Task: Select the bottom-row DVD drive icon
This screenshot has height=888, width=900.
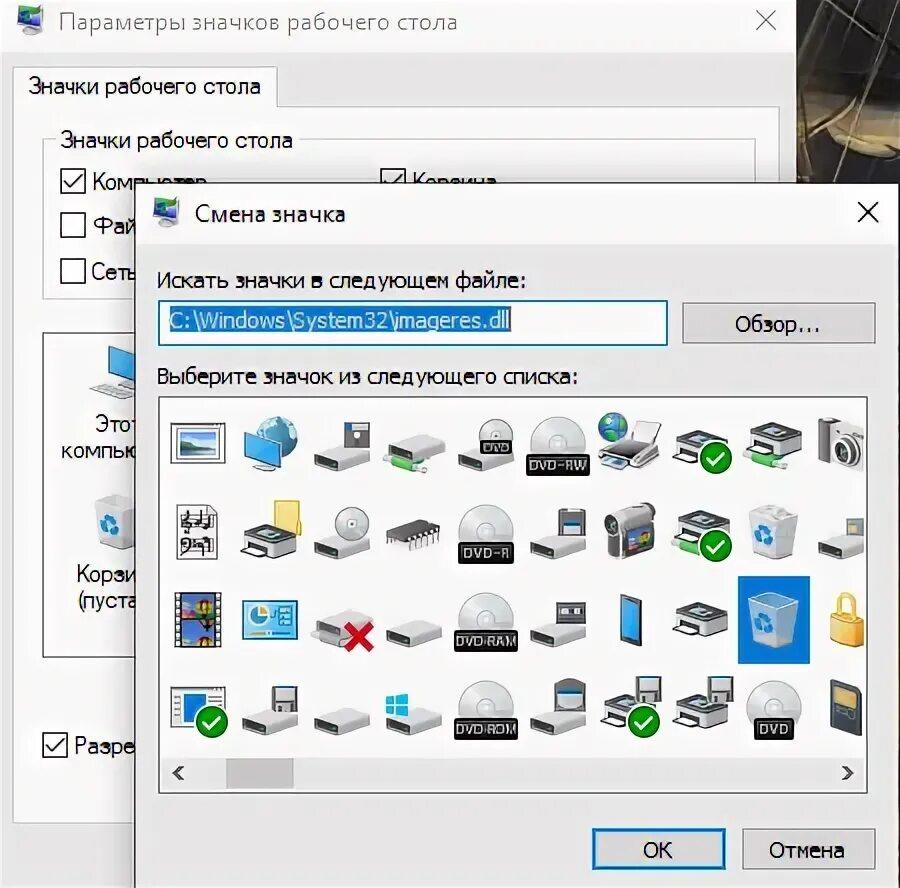Action: tap(773, 711)
